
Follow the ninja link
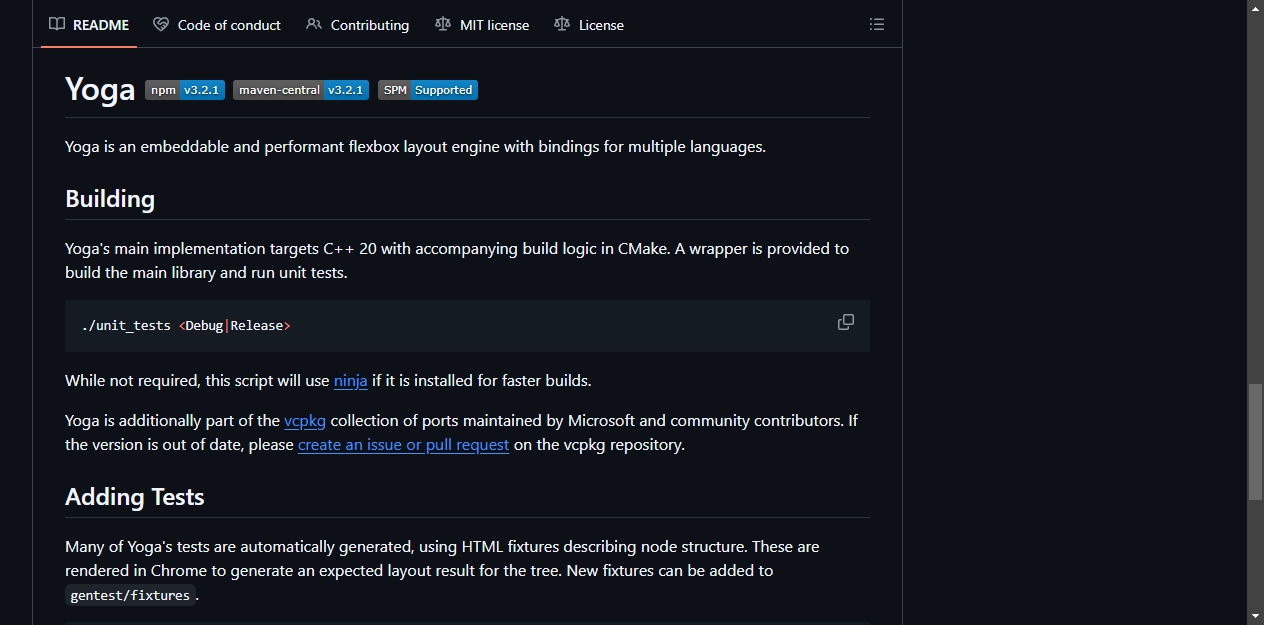point(351,380)
